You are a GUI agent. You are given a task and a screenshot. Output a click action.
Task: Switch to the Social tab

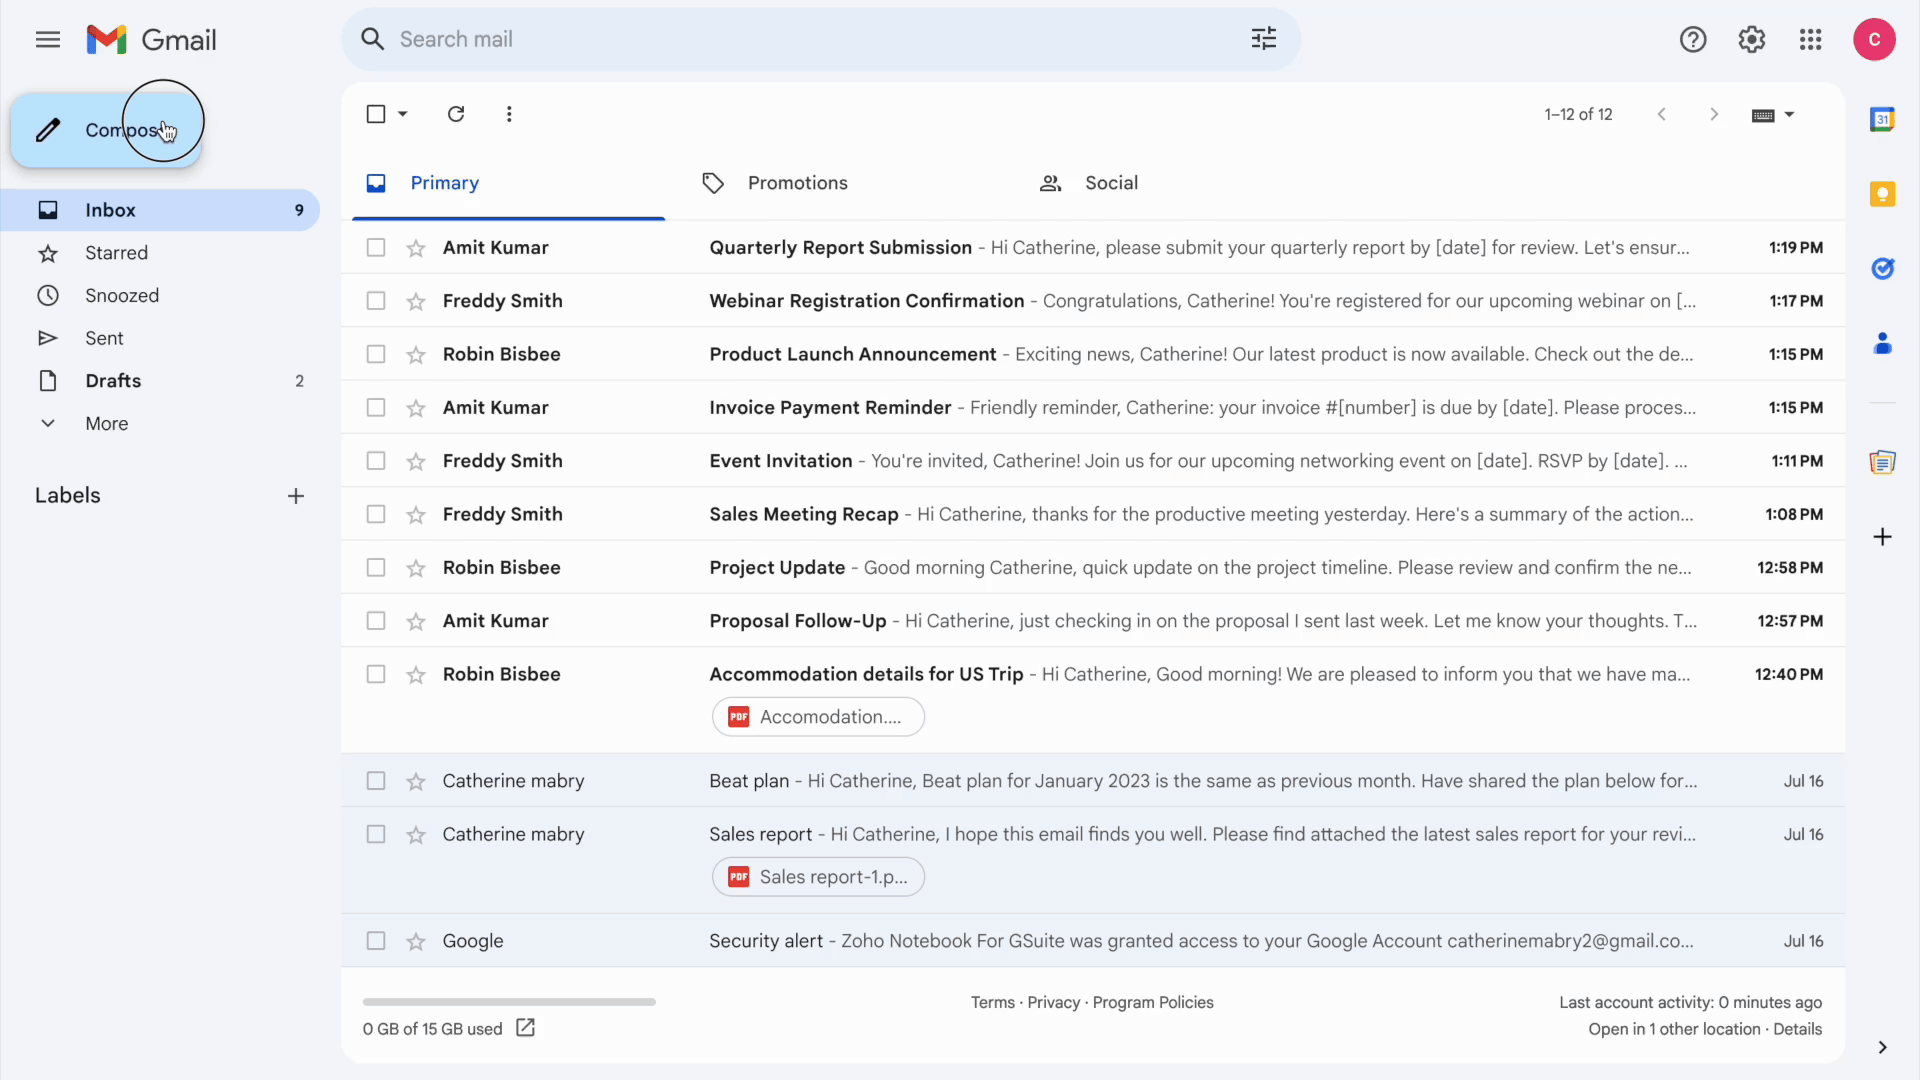pyautogui.click(x=1110, y=183)
